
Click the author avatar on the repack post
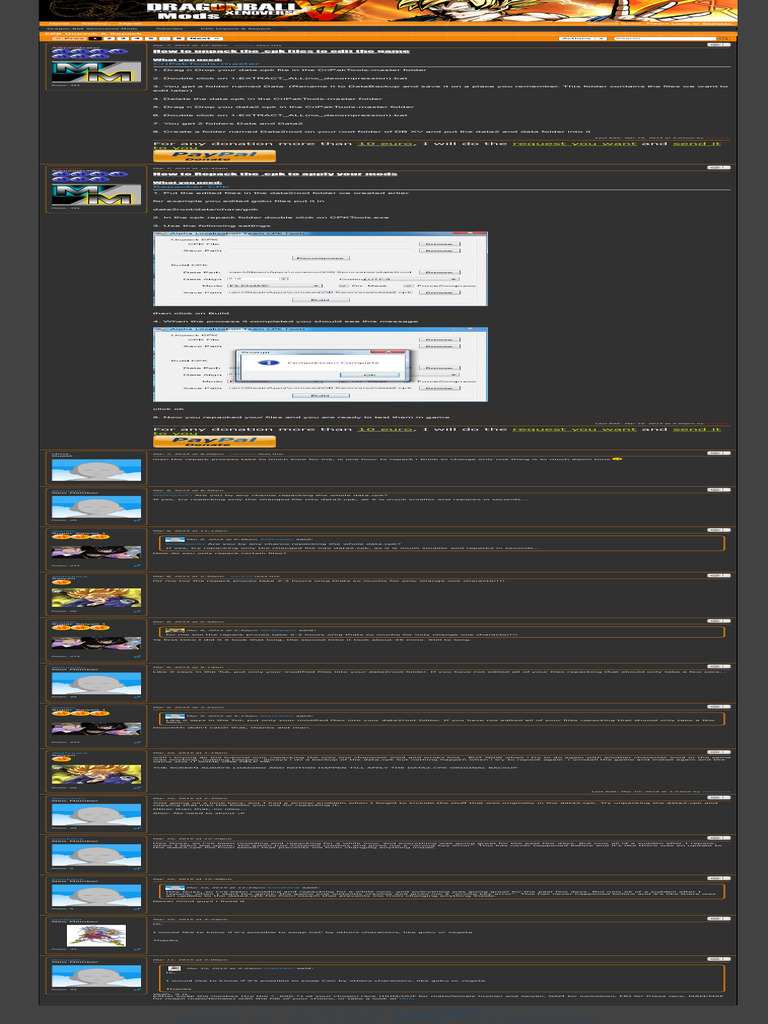96,195
